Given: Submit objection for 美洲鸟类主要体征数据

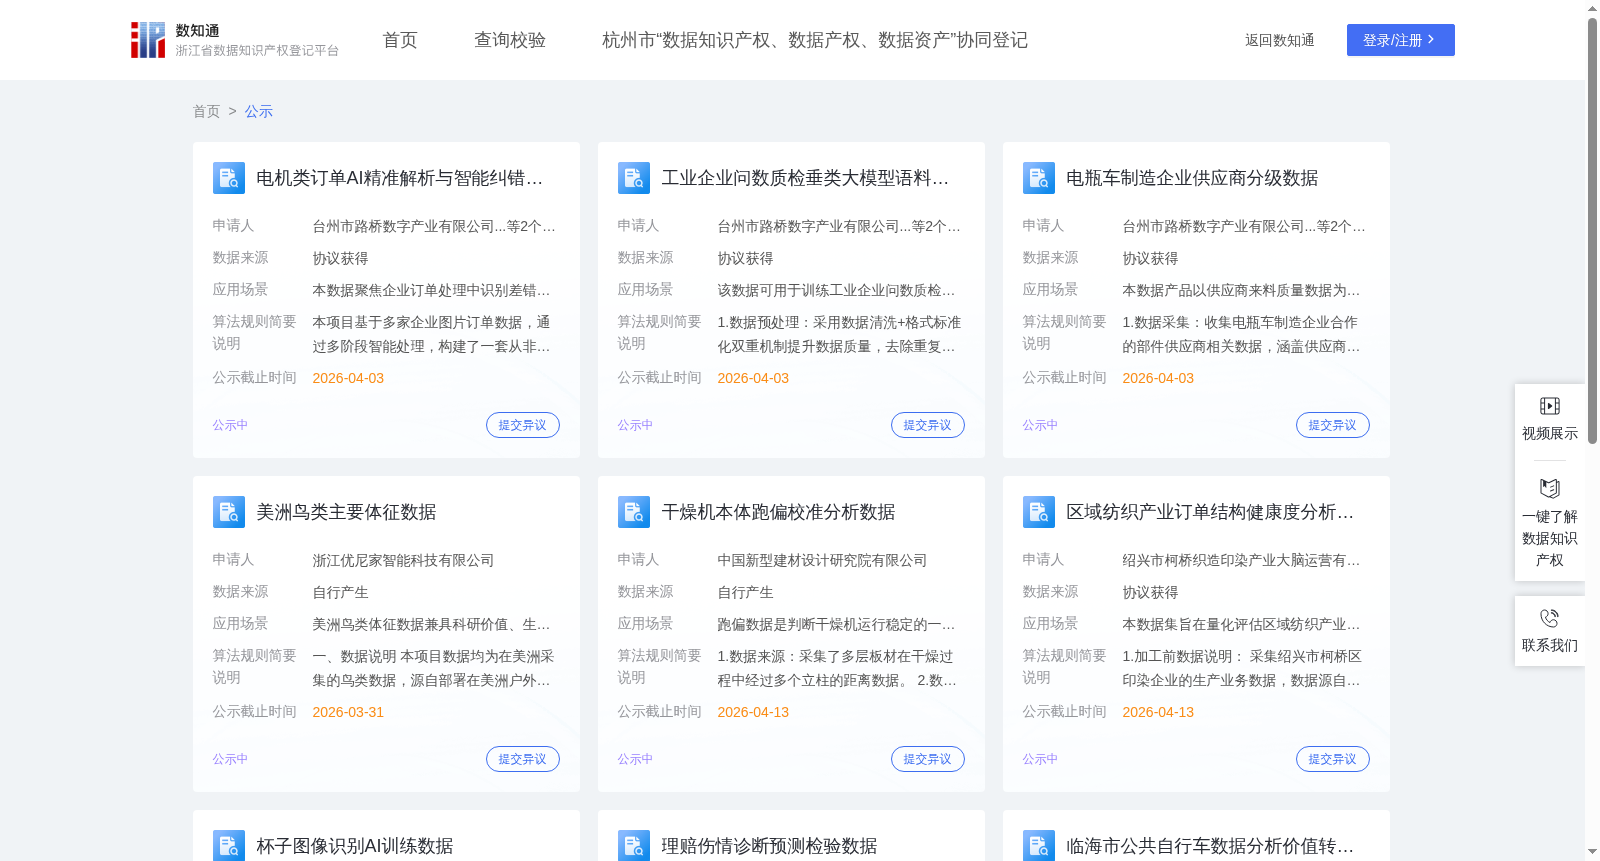Looking at the screenshot, I should click(523, 759).
